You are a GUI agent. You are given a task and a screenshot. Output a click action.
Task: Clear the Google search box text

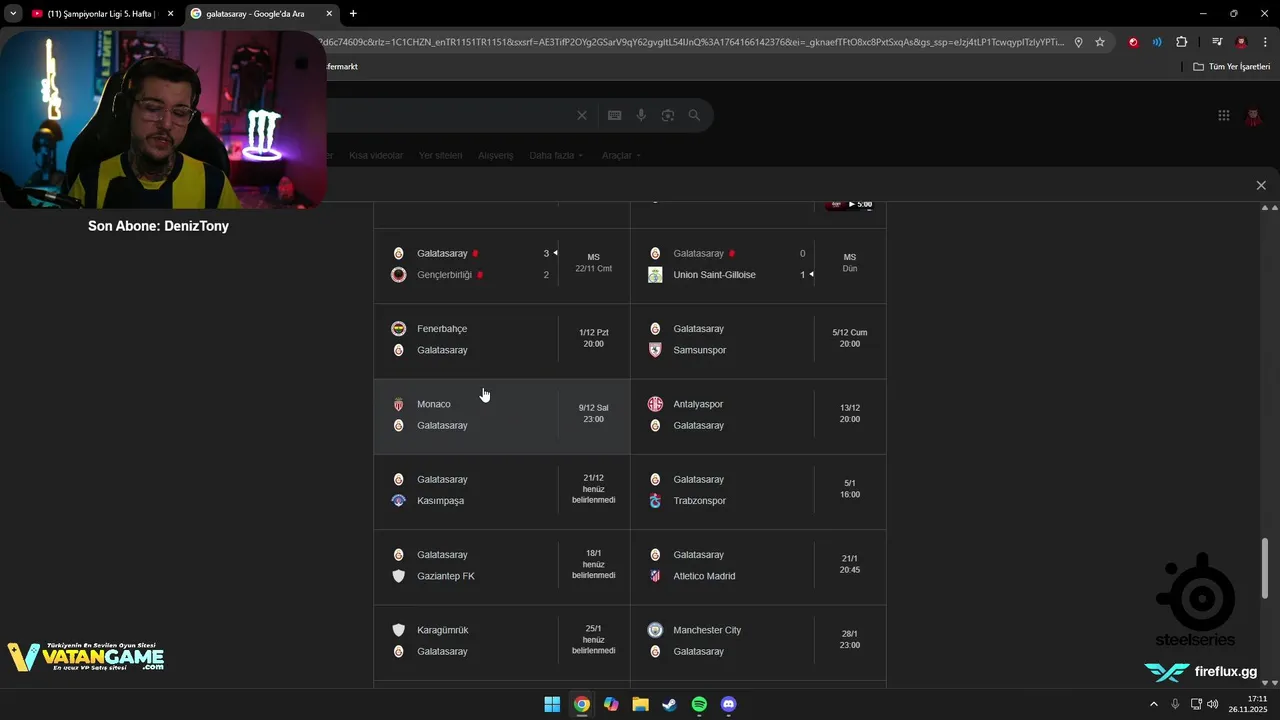click(x=582, y=115)
